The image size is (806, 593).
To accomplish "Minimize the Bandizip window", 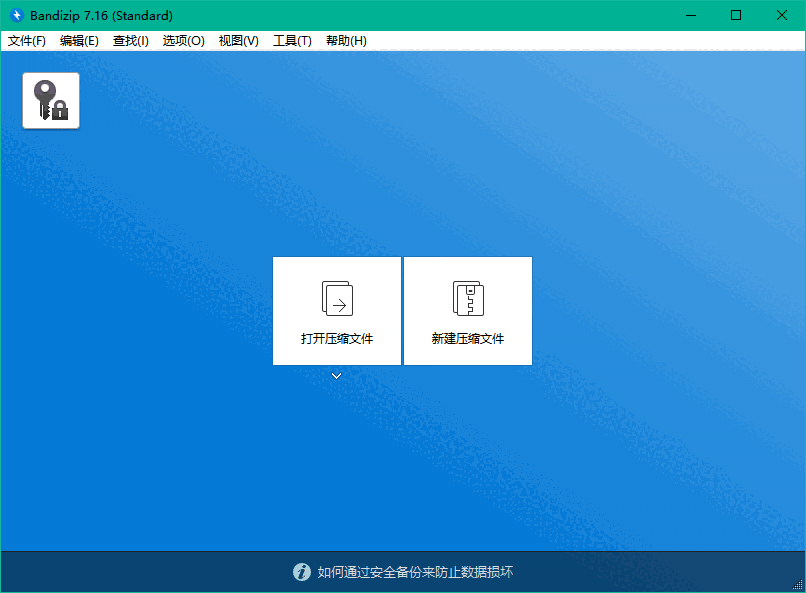I will 691,15.
